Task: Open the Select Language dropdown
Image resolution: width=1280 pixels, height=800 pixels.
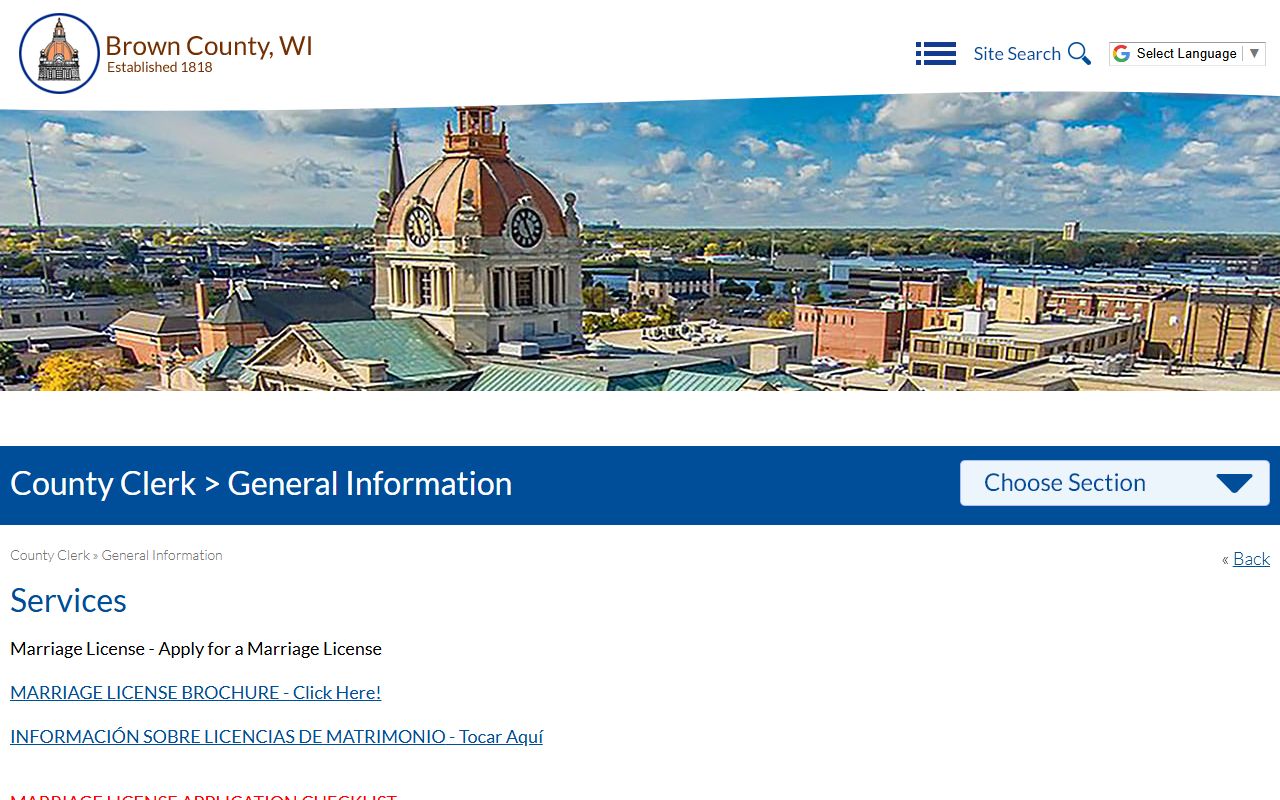Action: coord(1188,54)
